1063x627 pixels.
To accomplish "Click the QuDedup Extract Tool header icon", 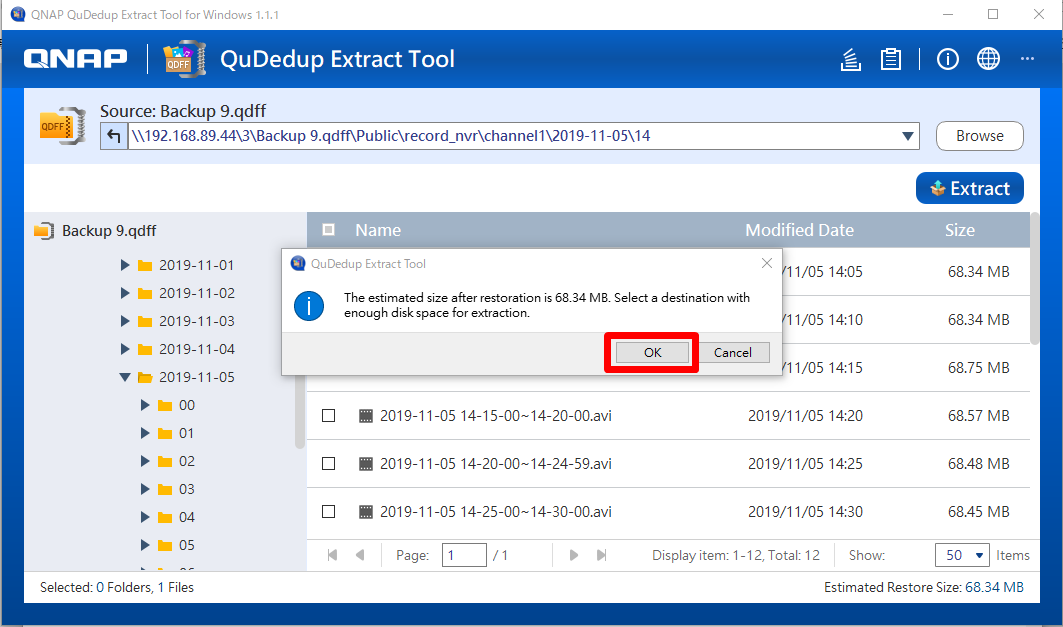I will pos(184,59).
